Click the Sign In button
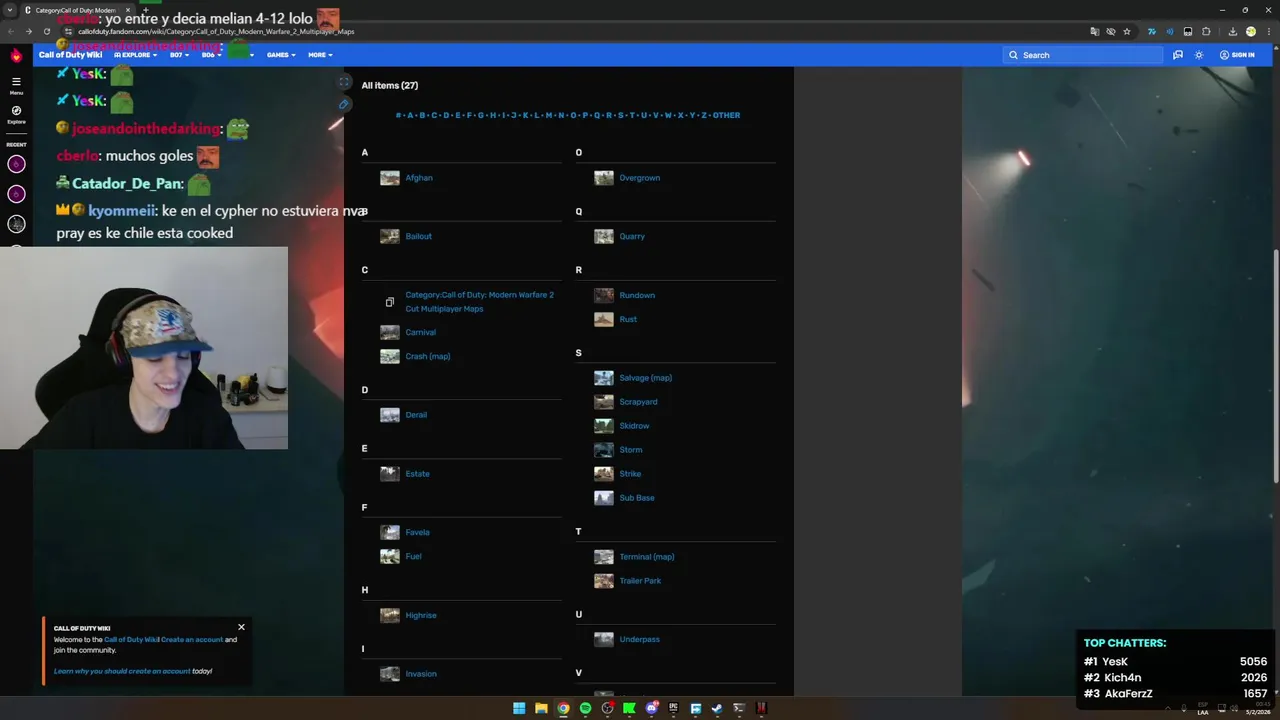1280x720 pixels. (1237, 55)
